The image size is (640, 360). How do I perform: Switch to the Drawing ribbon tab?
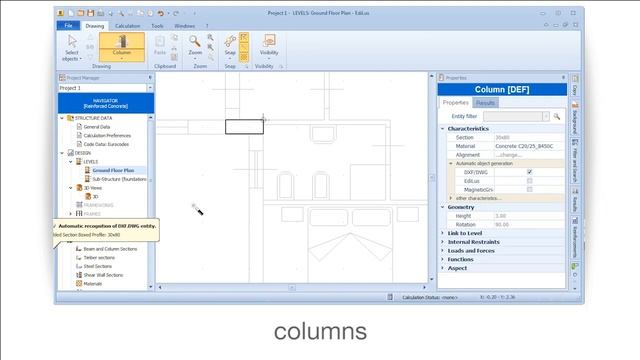coord(95,26)
